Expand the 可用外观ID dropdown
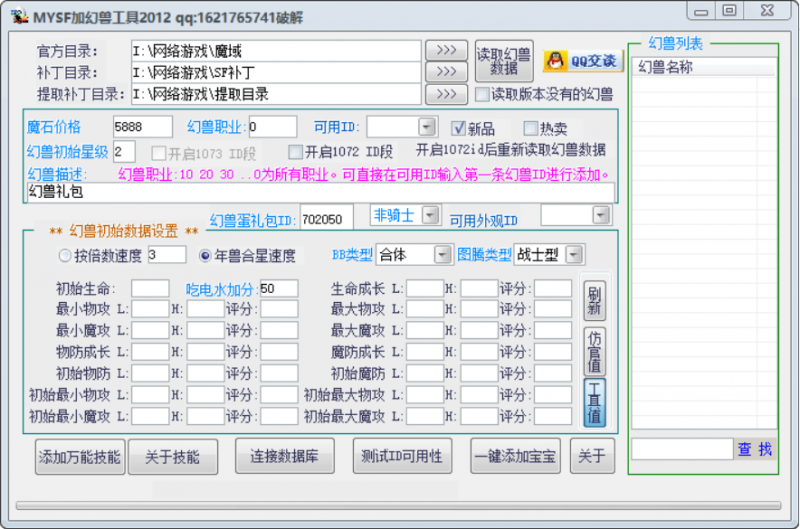 pyautogui.click(x=601, y=215)
